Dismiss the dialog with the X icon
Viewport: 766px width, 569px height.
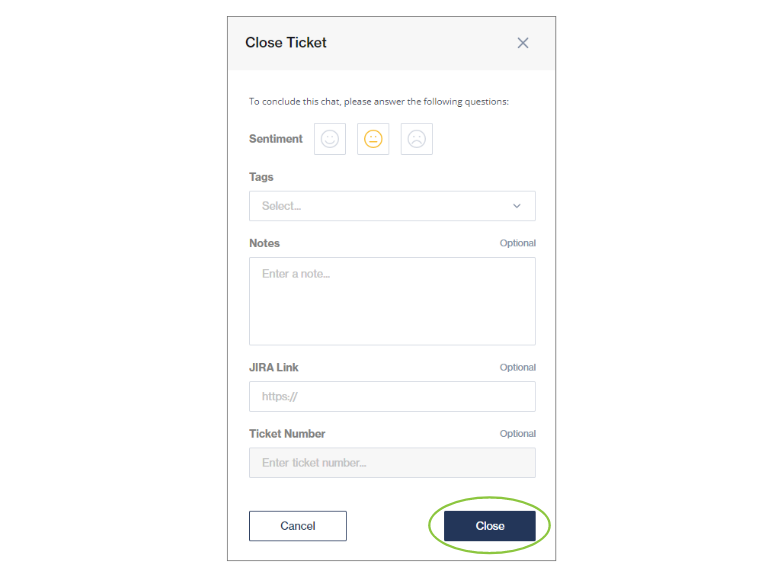click(523, 43)
